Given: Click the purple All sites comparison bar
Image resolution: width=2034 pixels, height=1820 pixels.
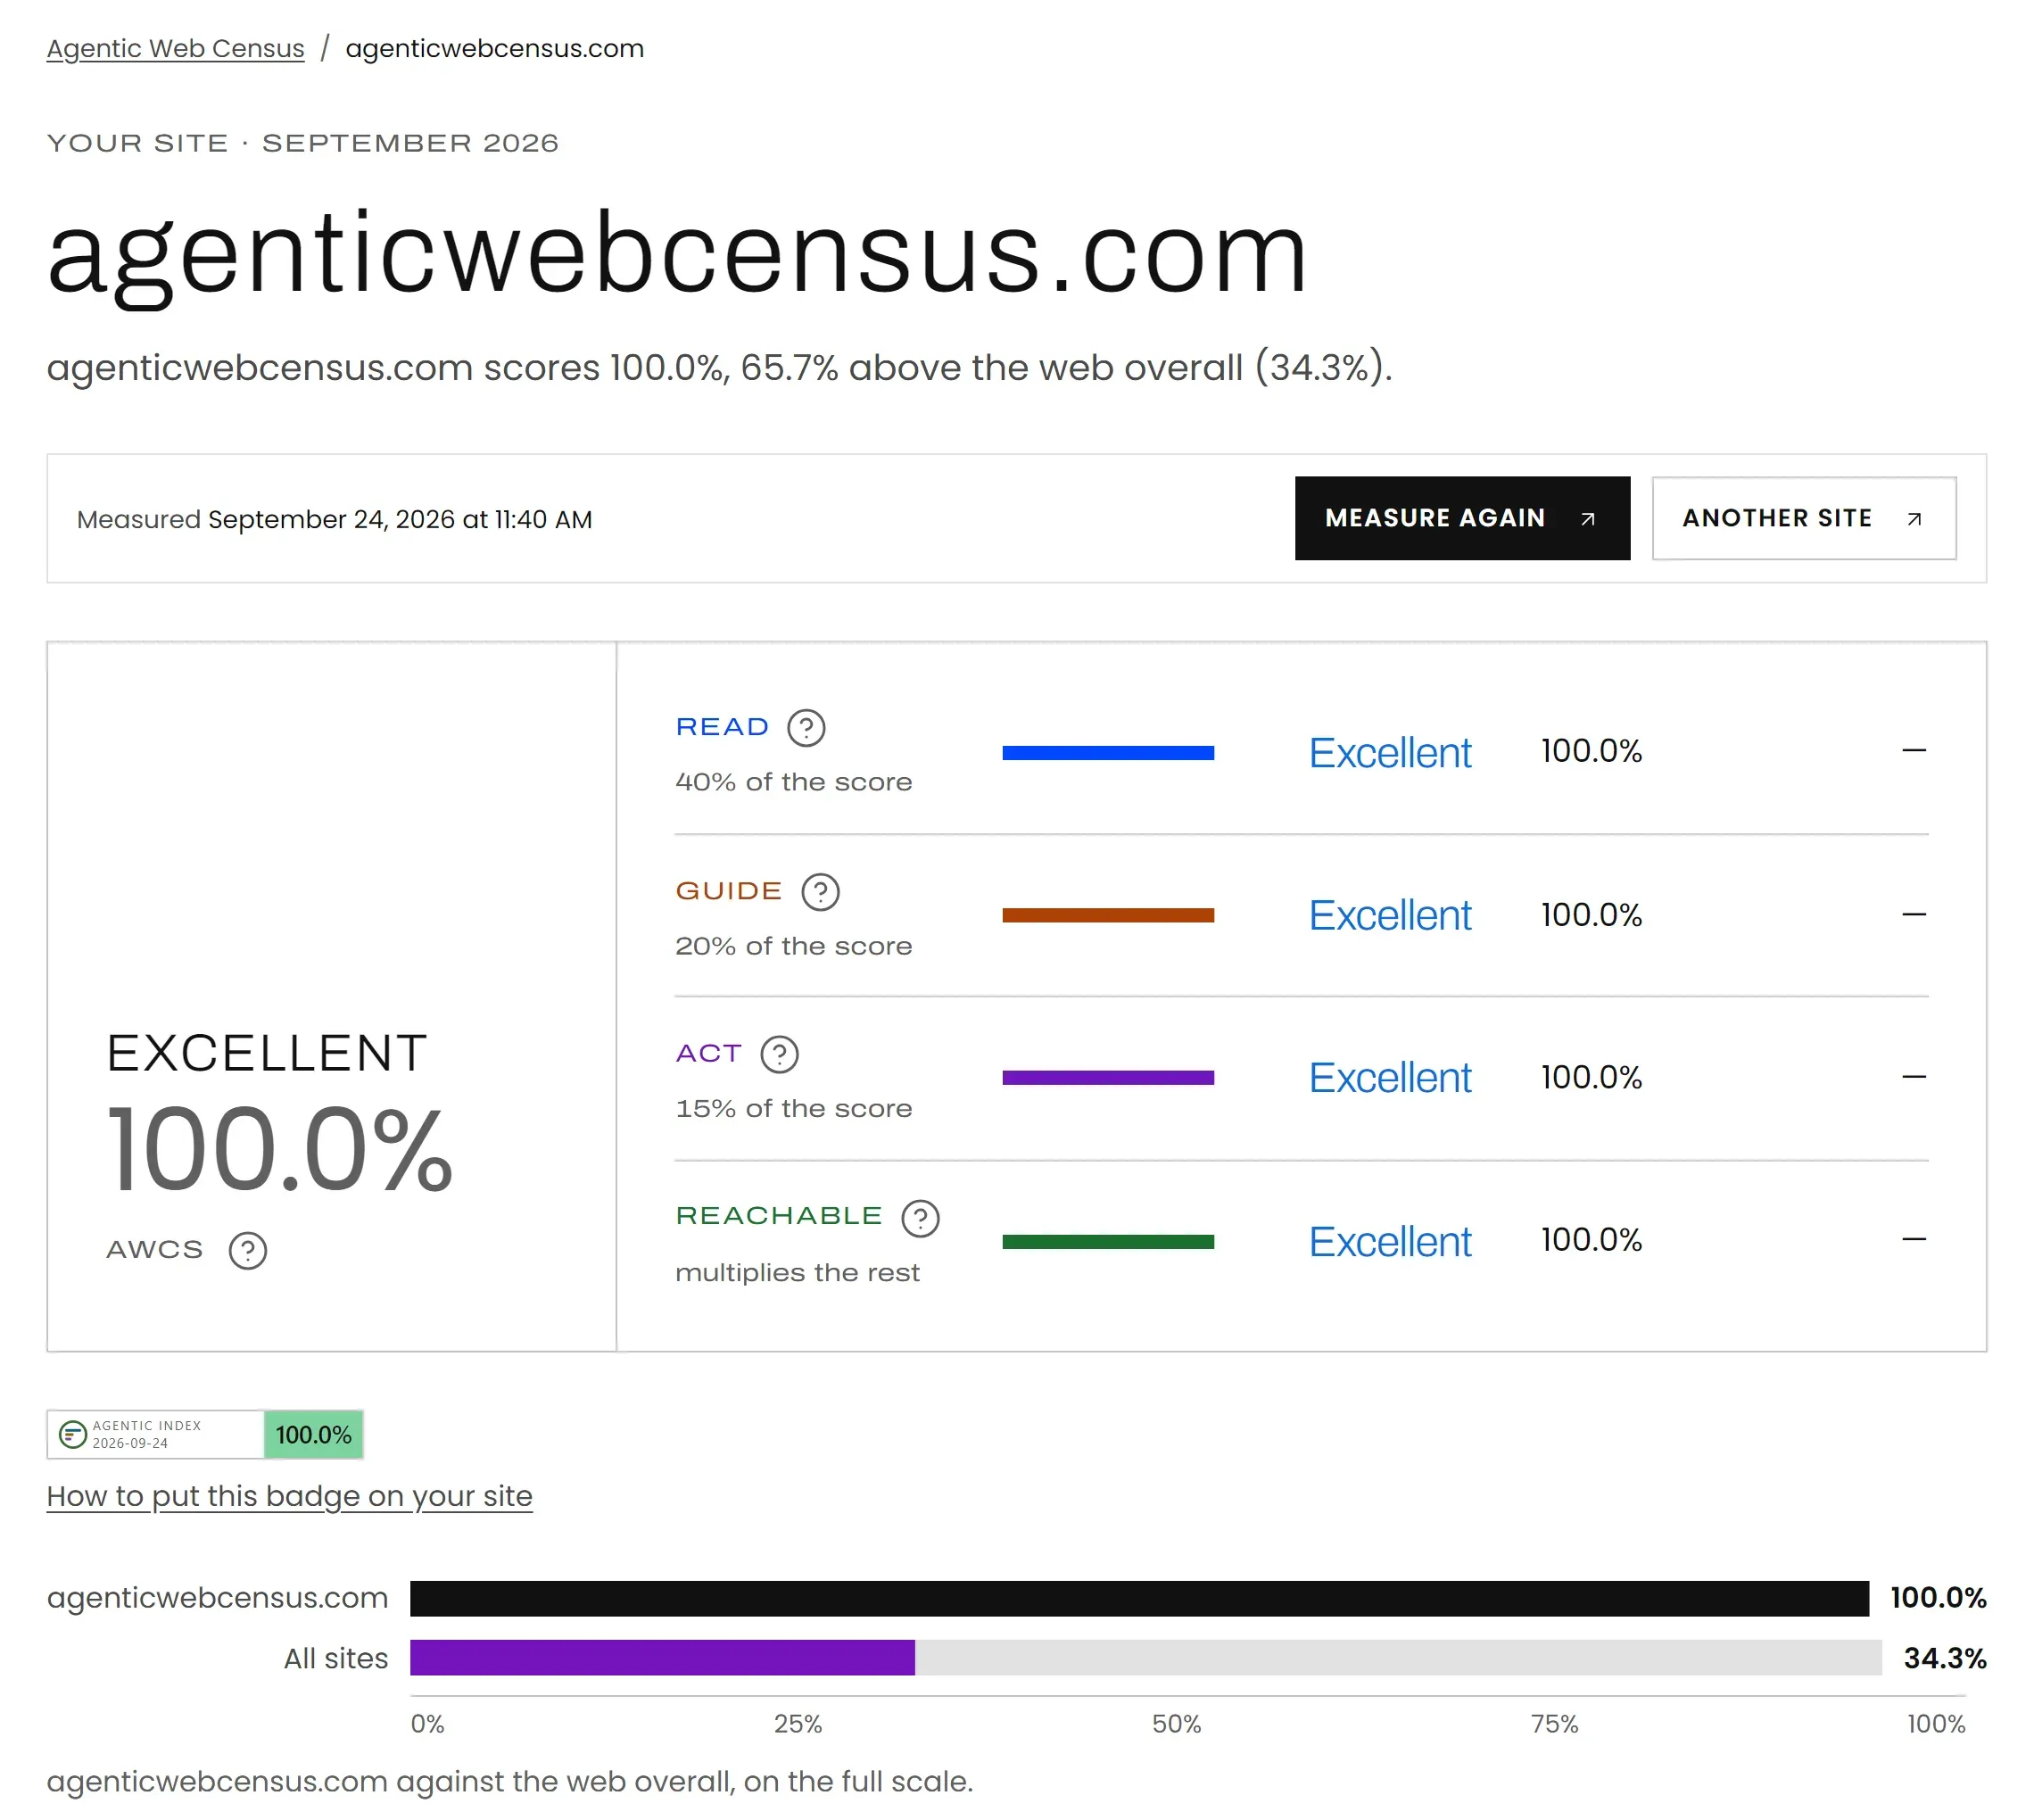Looking at the screenshot, I should pos(662,1658).
